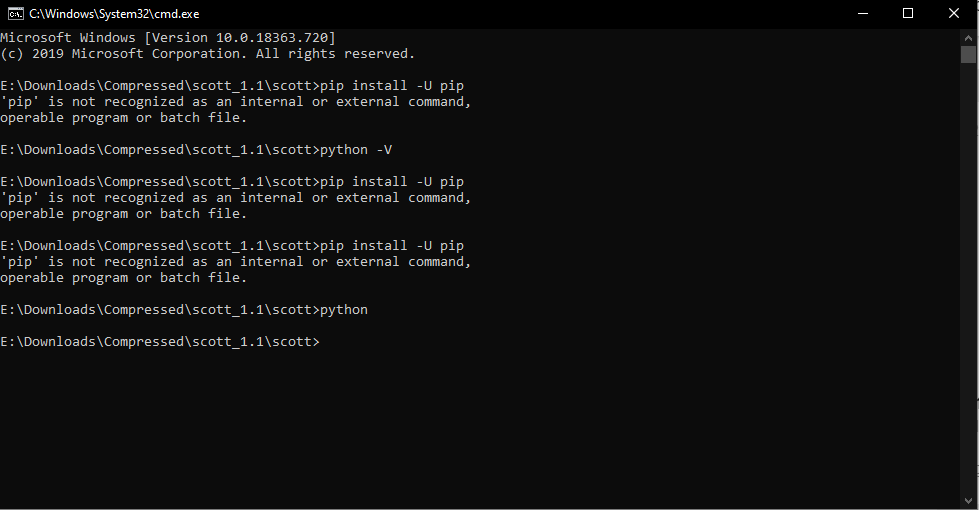Click the first "pip install -U pip" command

point(391,85)
